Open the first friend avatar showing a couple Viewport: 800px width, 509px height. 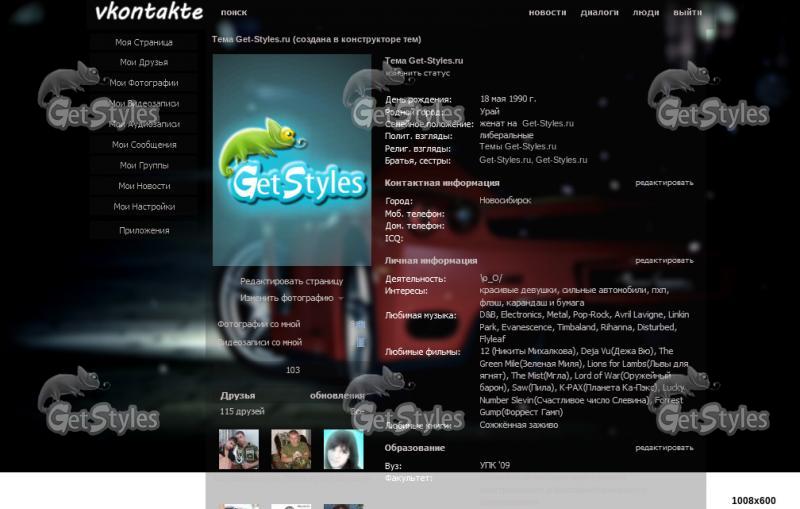[x=239, y=449]
